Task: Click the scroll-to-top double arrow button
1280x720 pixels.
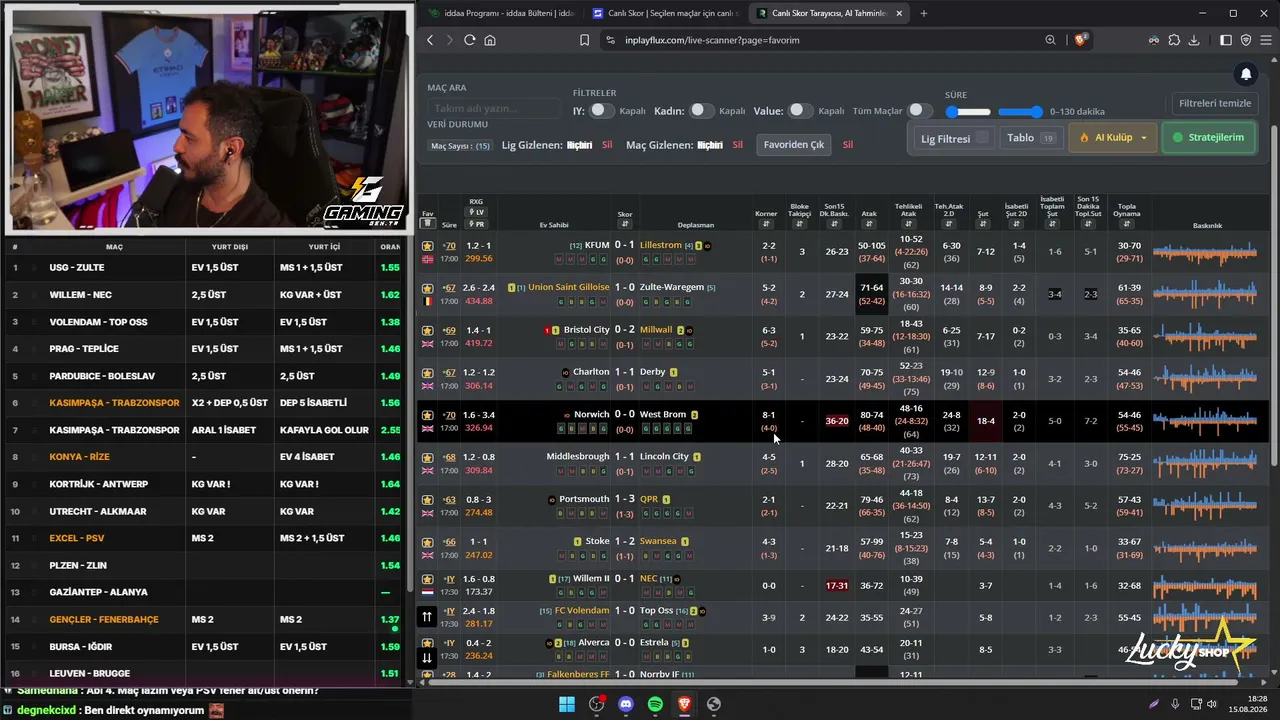Action: click(427, 617)
